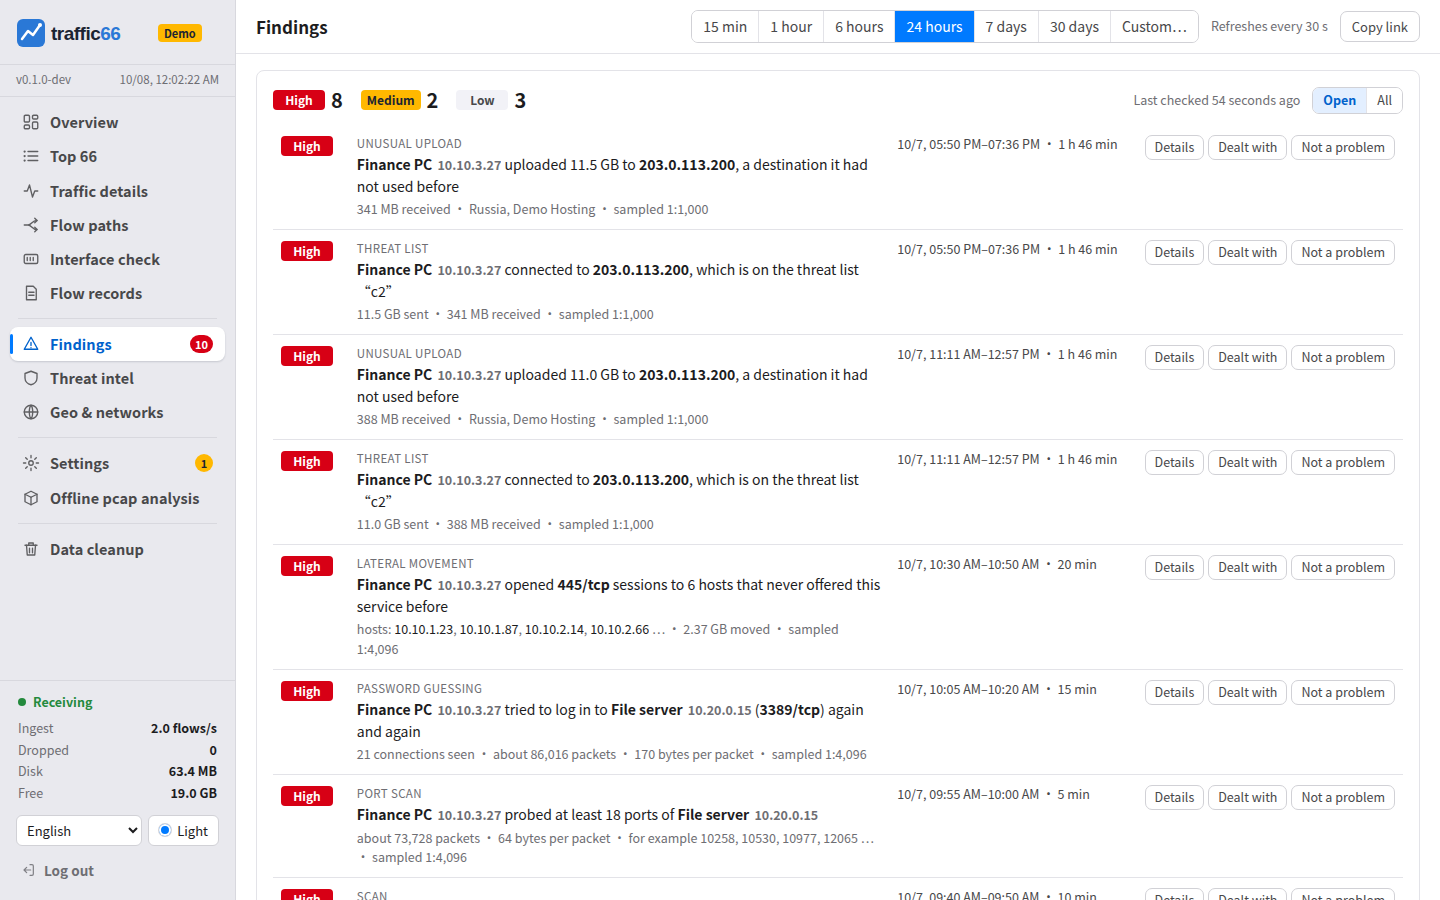This screenshot has width=1440, height=900.
Task: Click the Findings count badge 10
Action: [201, 344]
